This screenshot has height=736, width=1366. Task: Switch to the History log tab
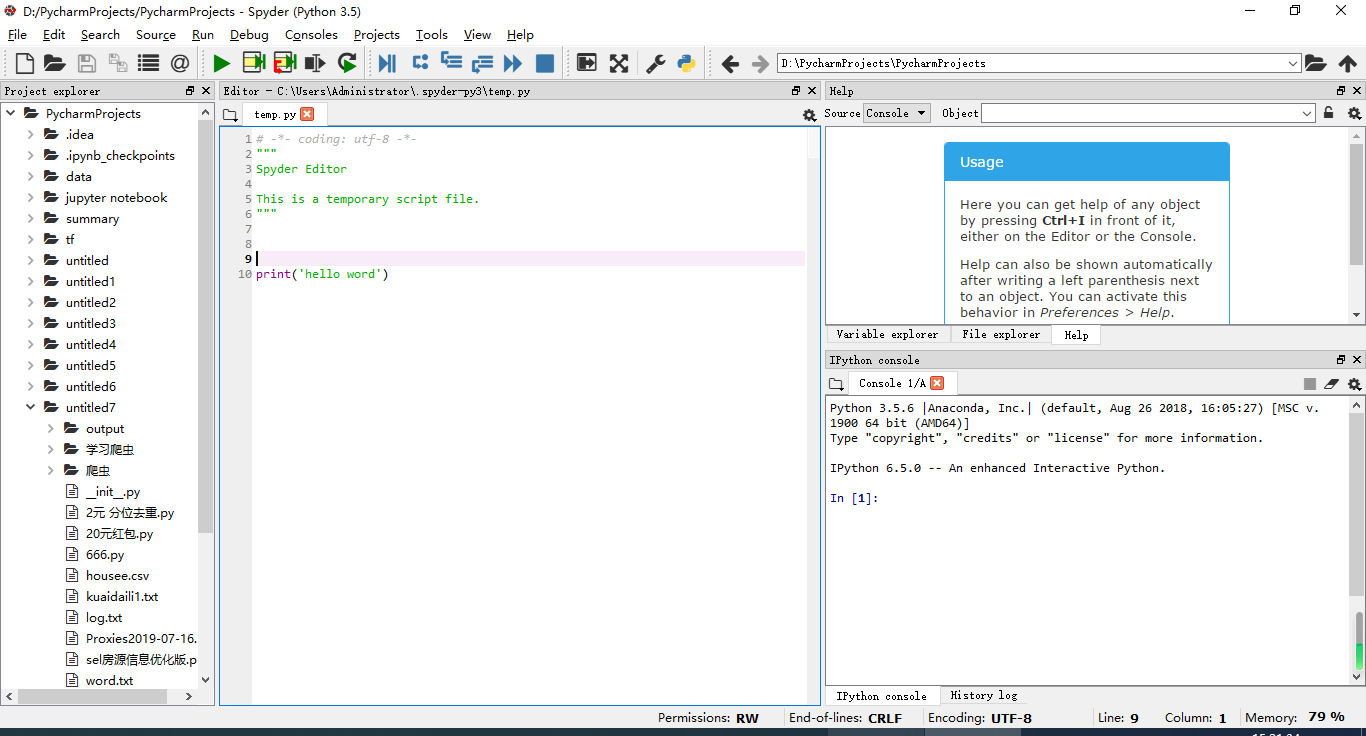pos(984,695)
